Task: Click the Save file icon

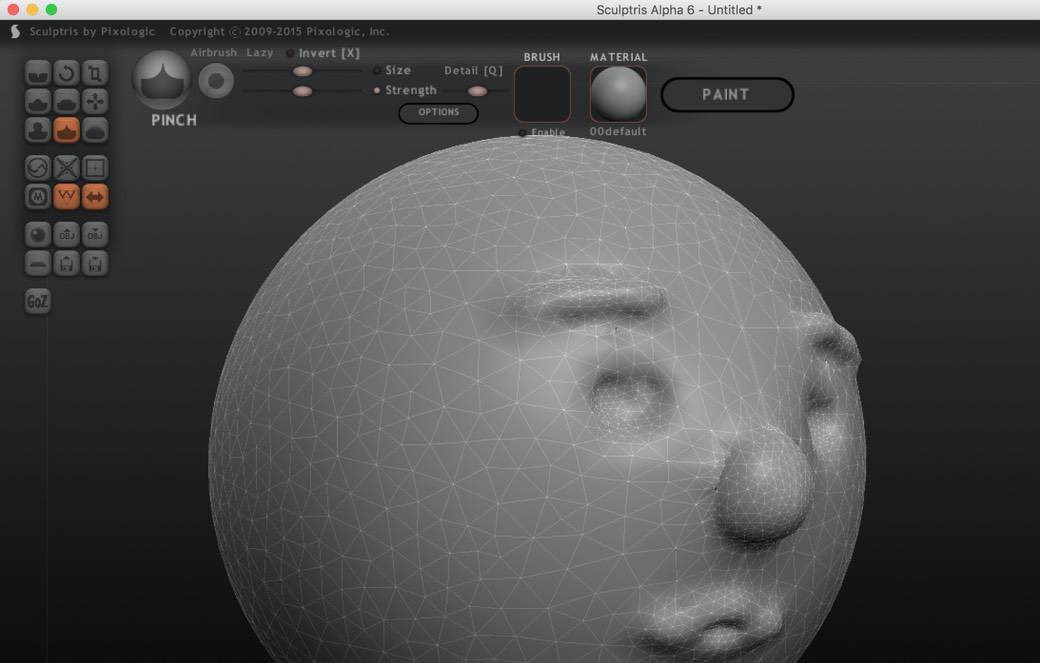Action: [x=95, y=263]
